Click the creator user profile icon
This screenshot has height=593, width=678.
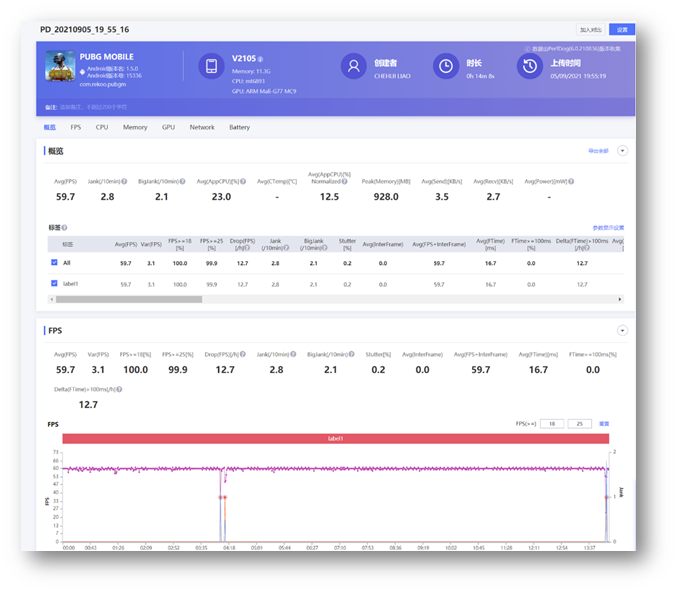click(352, 66)
